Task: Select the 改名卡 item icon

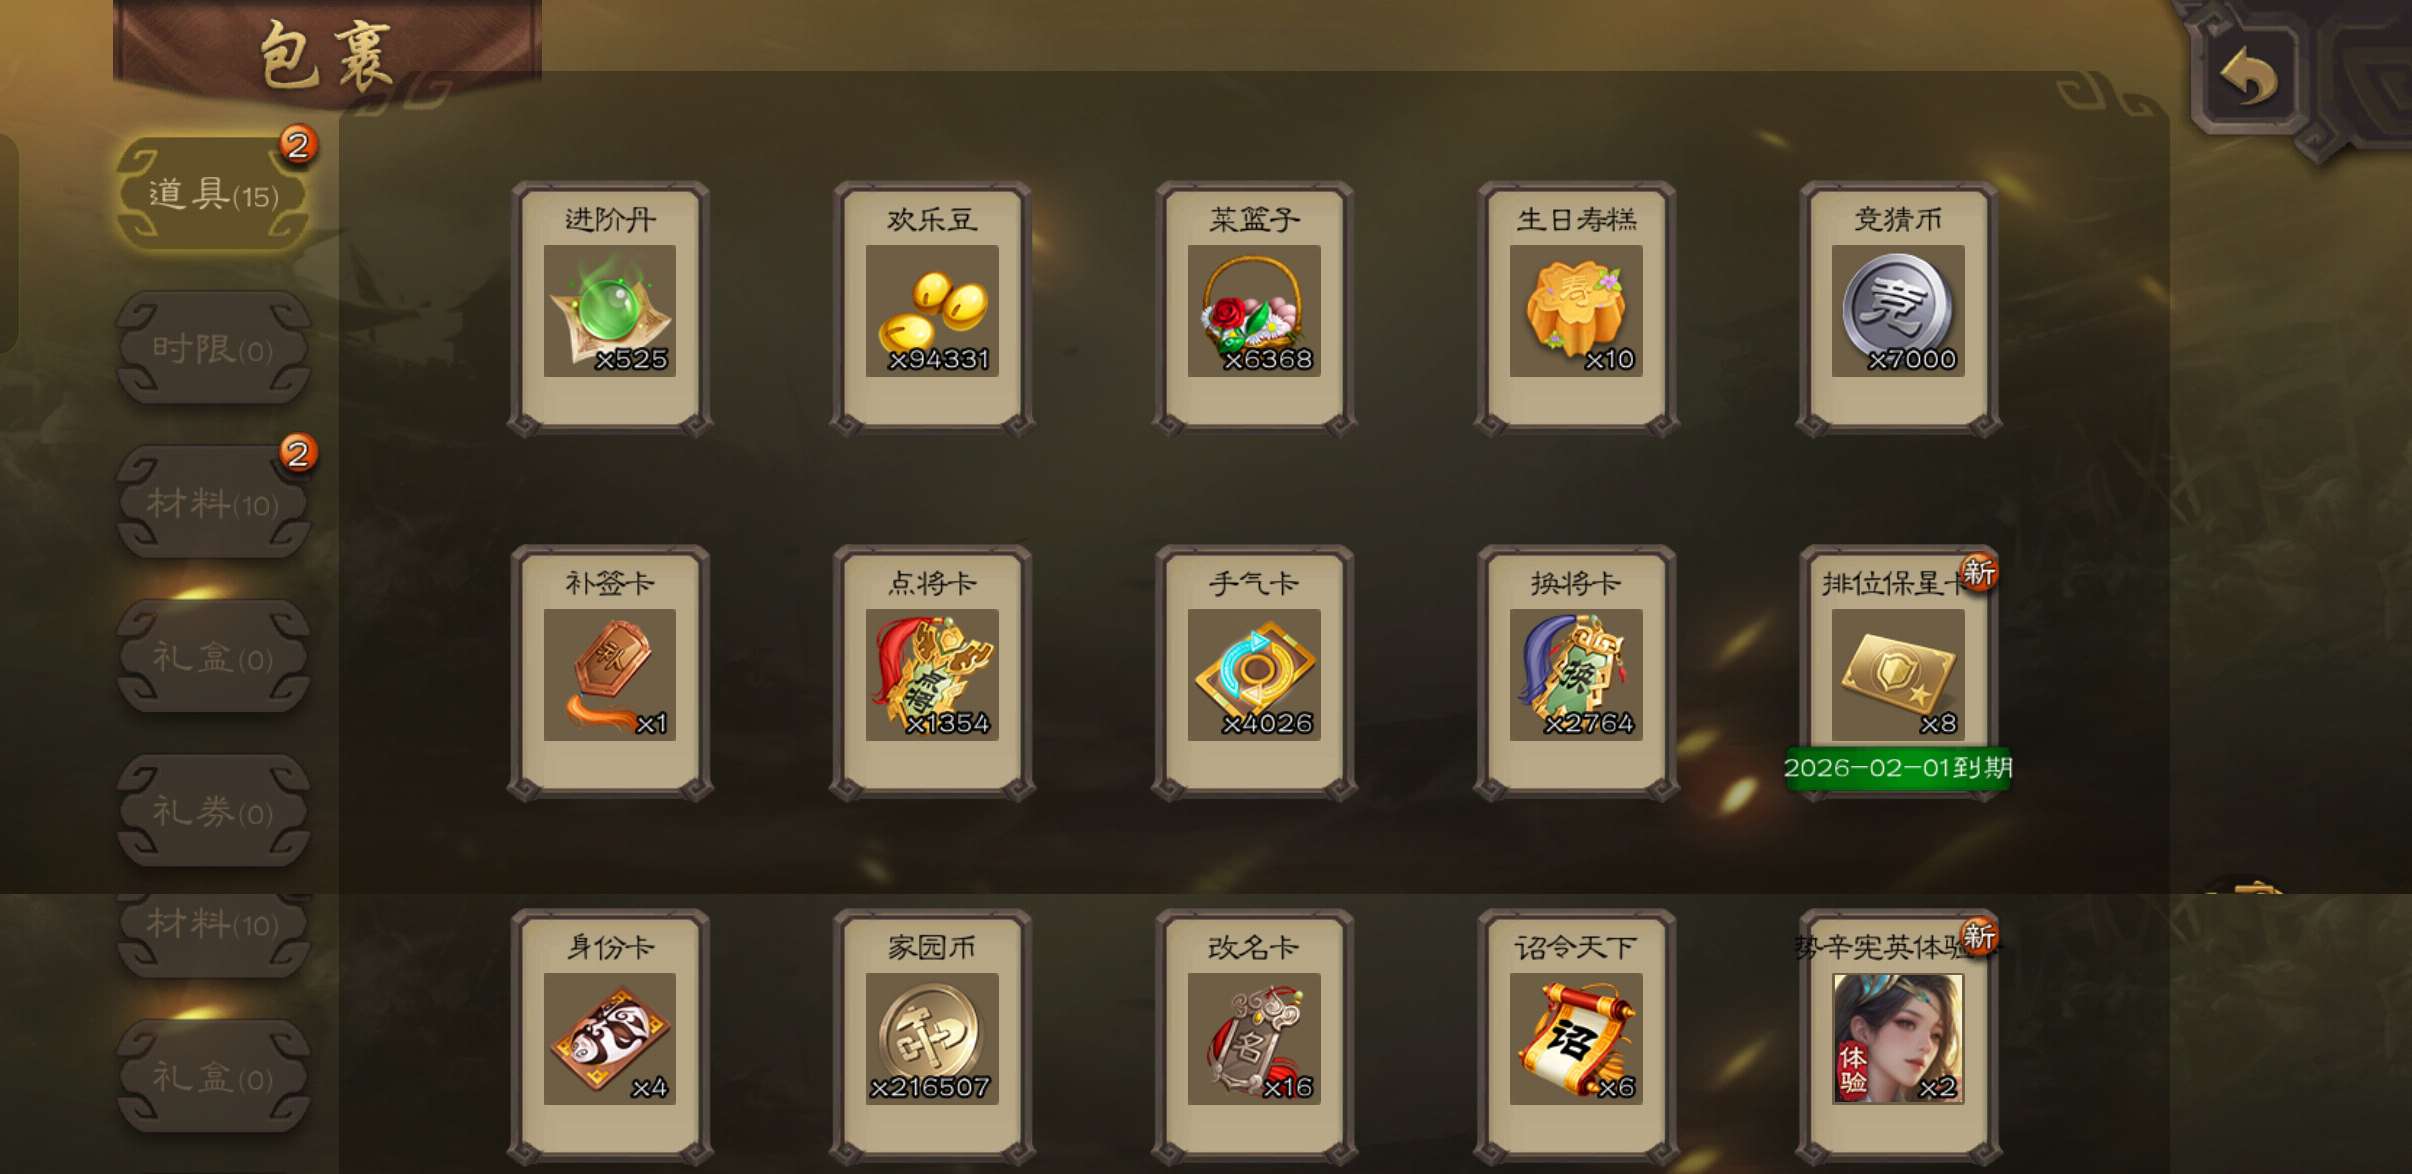Action: coord(1254,1038)
